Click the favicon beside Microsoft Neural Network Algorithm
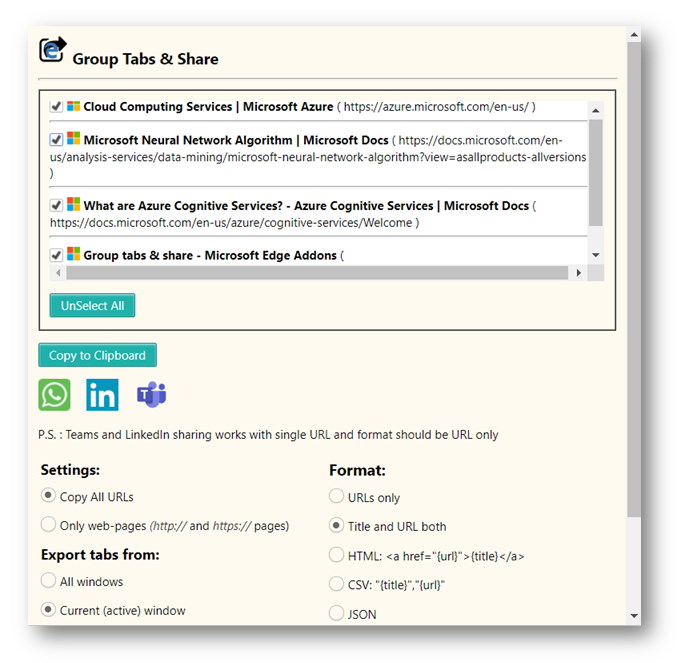This screenshot has width=681, height=663. pyautogui.click(x=73, y=139)
